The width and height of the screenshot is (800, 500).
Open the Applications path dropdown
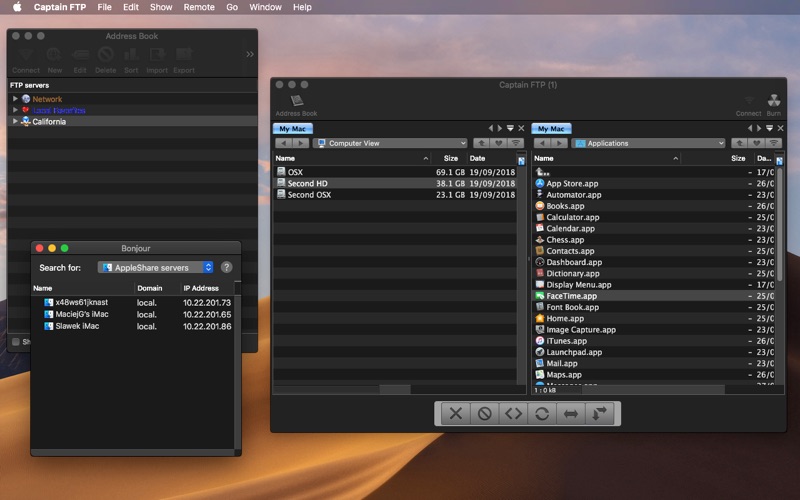coord(648,143)
